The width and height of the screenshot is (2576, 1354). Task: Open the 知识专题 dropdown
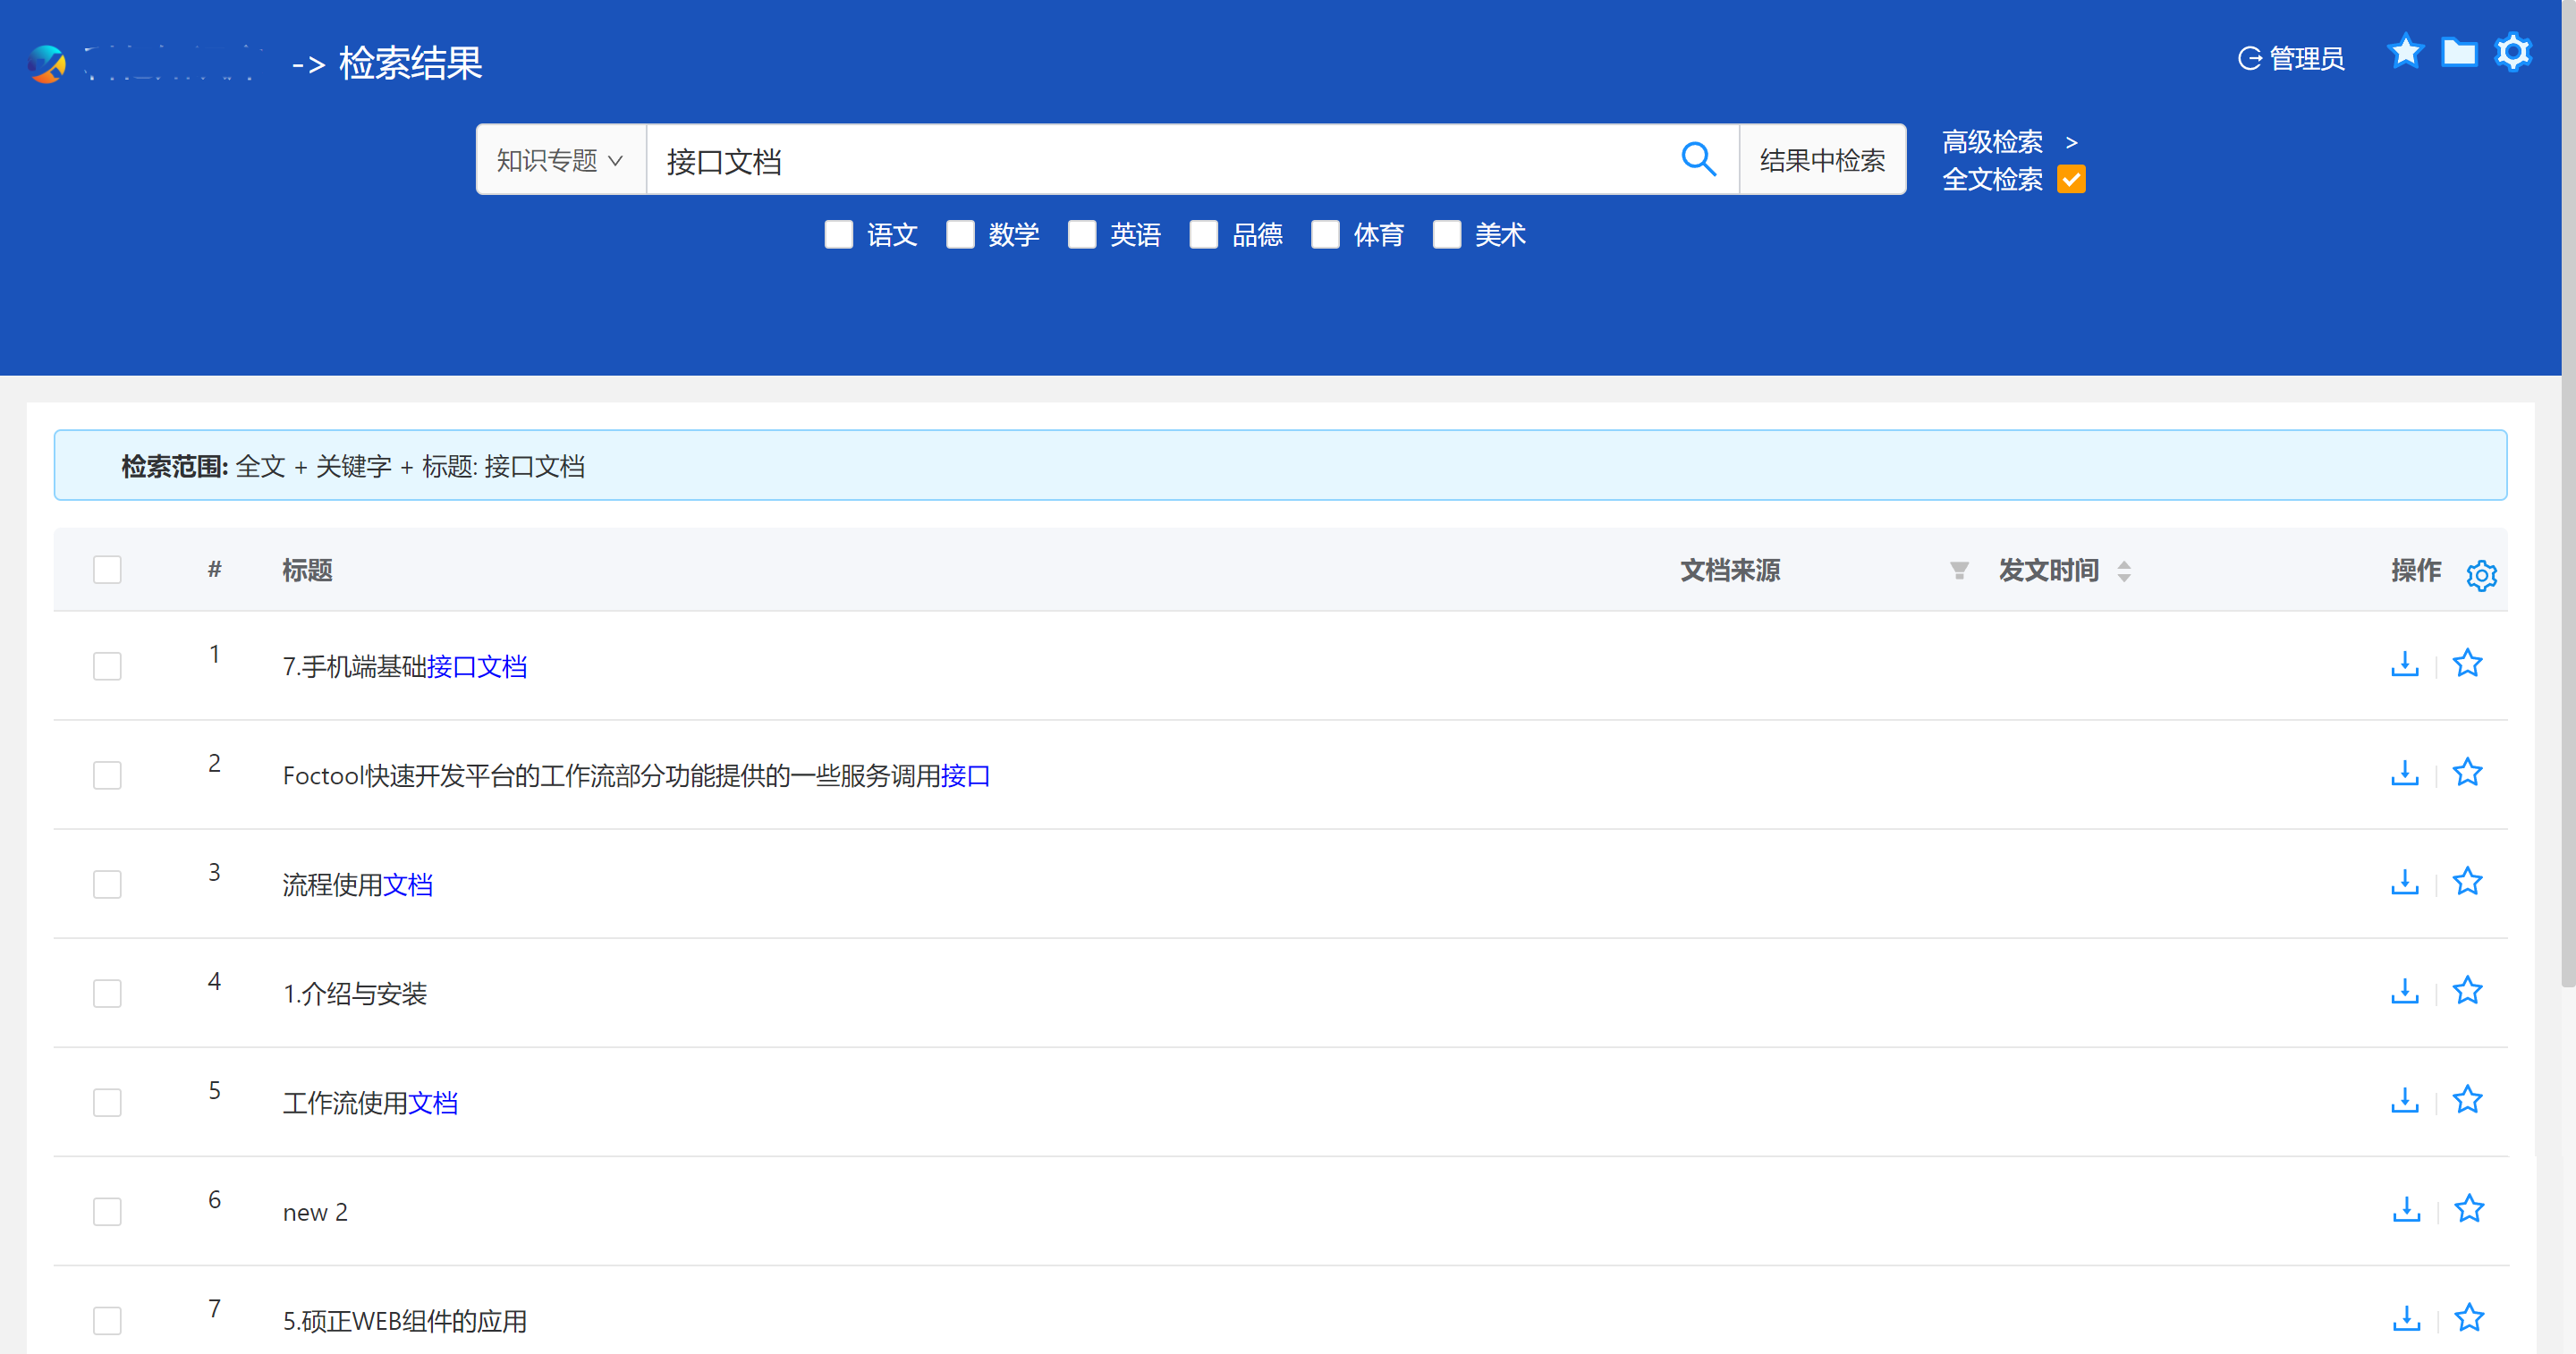tap(561, 160)
